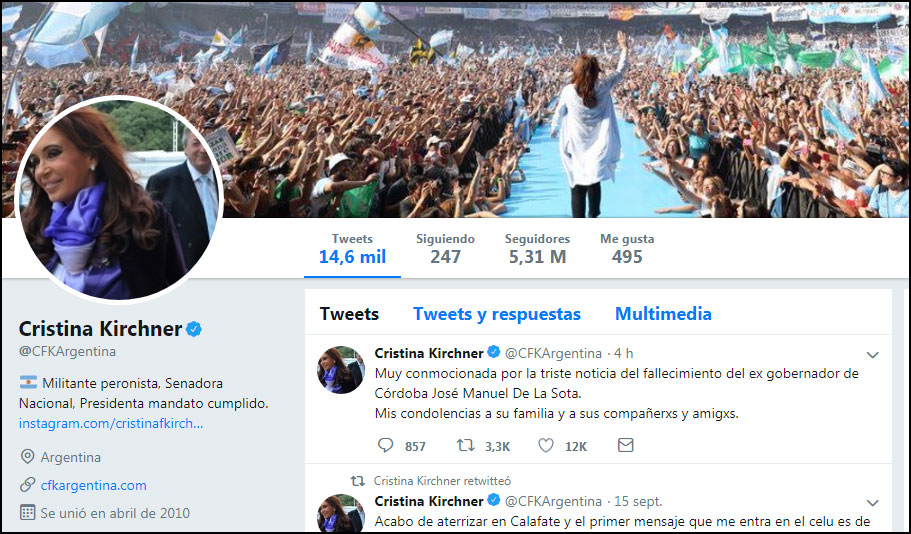Image resolution: width=911 pixels, height=534 pixels.
Task: Click the location pin icon by Argentina
Action: [27, 457]
